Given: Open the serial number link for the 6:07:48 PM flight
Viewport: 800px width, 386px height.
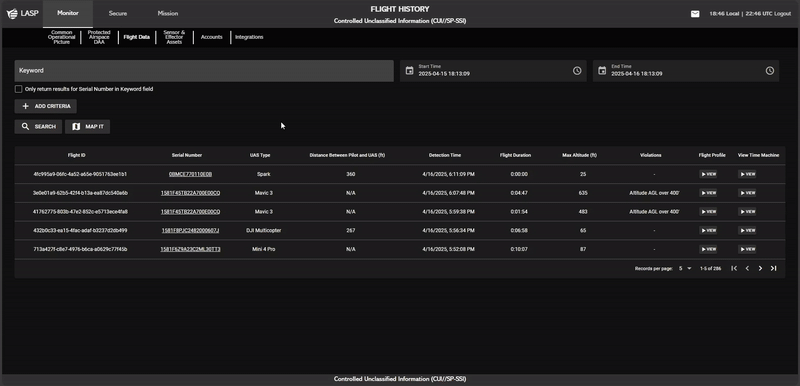Looking at the screenshot, I should pos(190,193).
